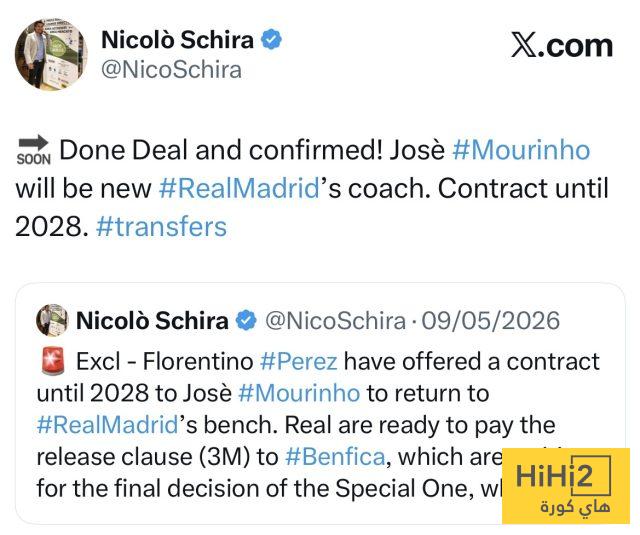Image resolution: width=640 pixels, height=535 pixels.
Task: Click the small avatar in quoted tweet
Action: 52,320
